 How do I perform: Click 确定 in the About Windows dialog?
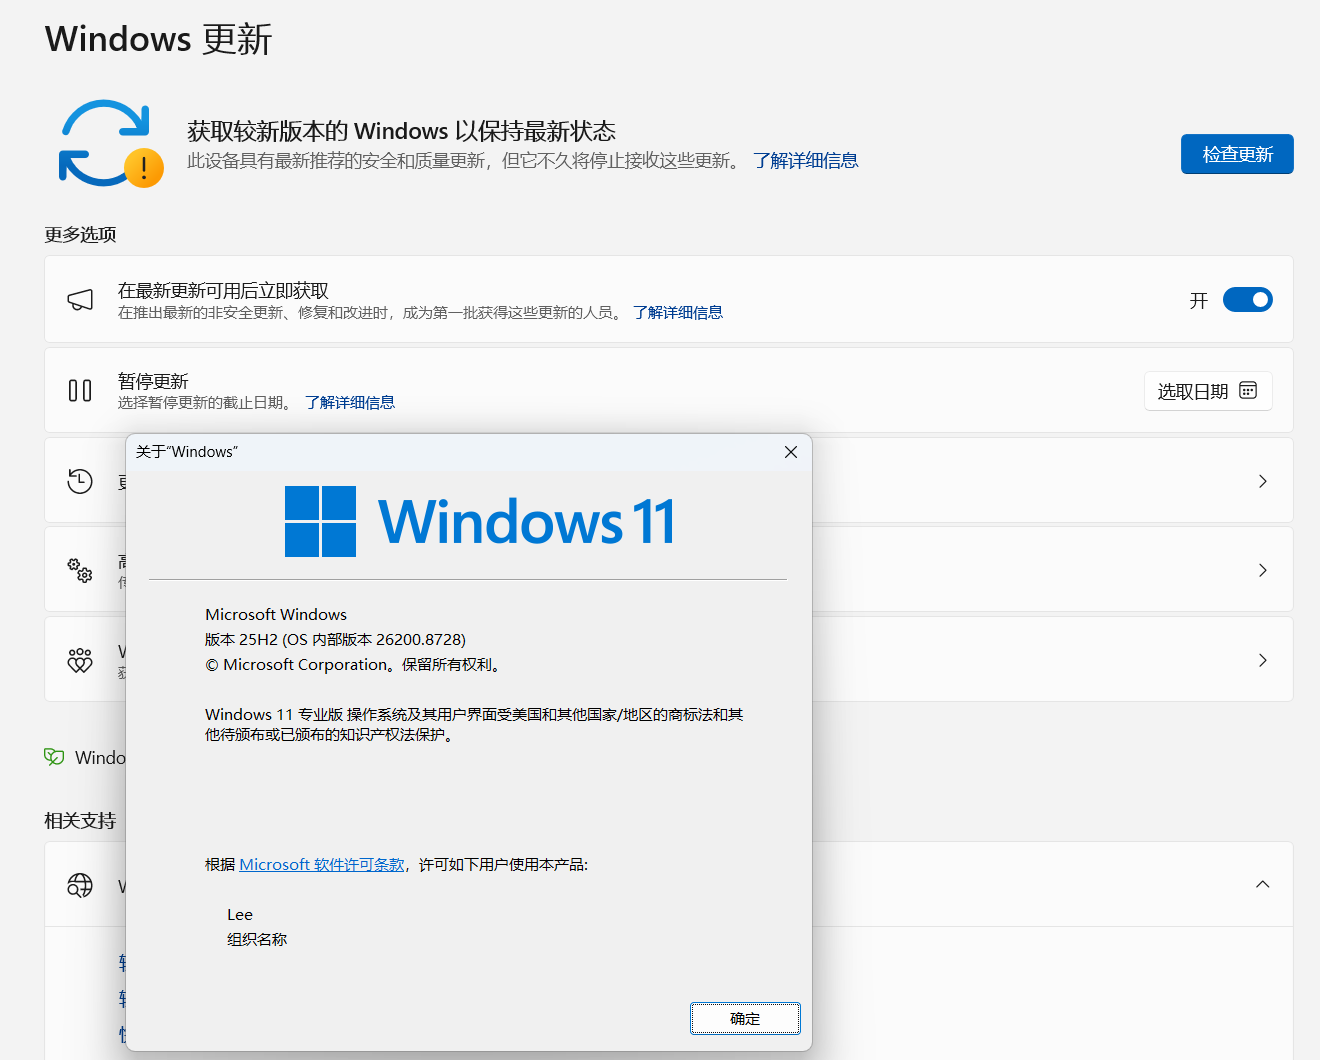(x=745, y=1018)
